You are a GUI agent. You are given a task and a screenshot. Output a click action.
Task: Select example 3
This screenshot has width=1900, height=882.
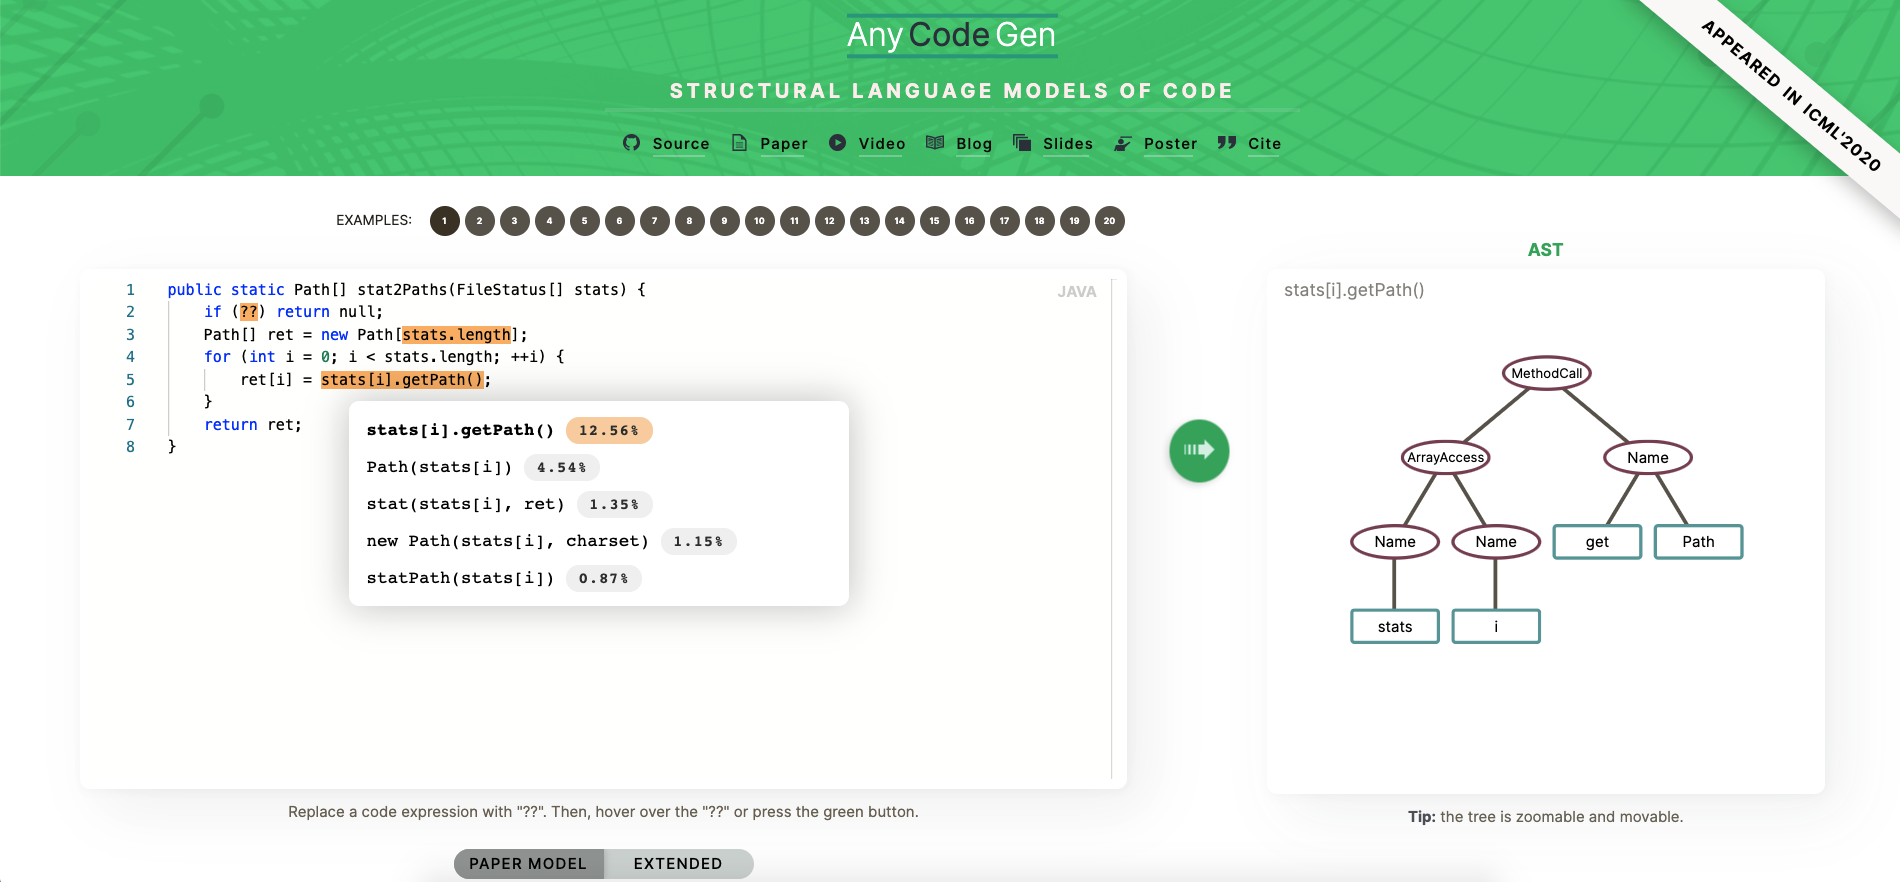coord(515,221)
